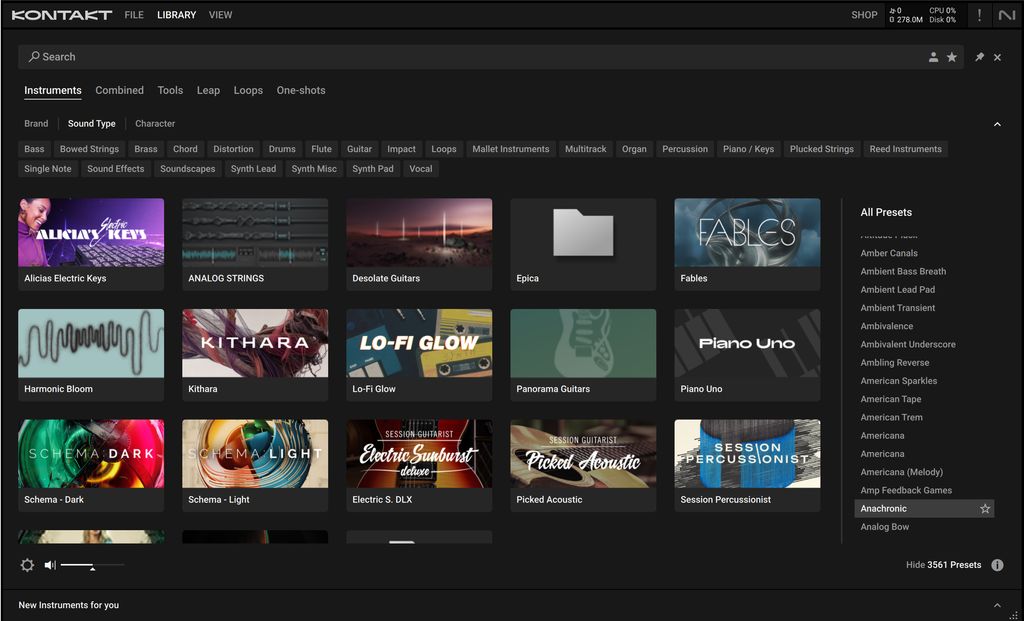Expand the New Instruments for you section
1024x621 pixels.
point(997,605)
